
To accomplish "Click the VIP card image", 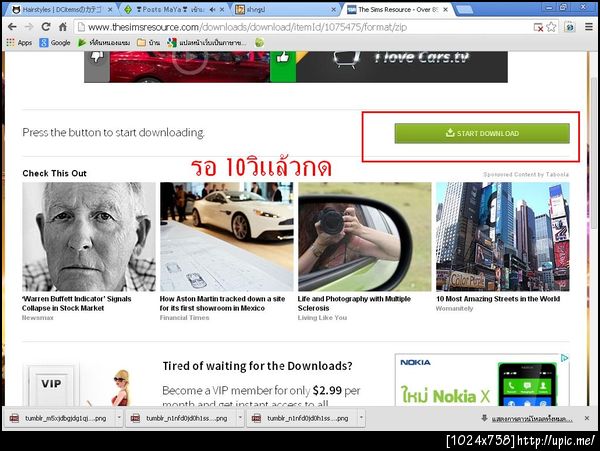I will (x=51, y=384).
